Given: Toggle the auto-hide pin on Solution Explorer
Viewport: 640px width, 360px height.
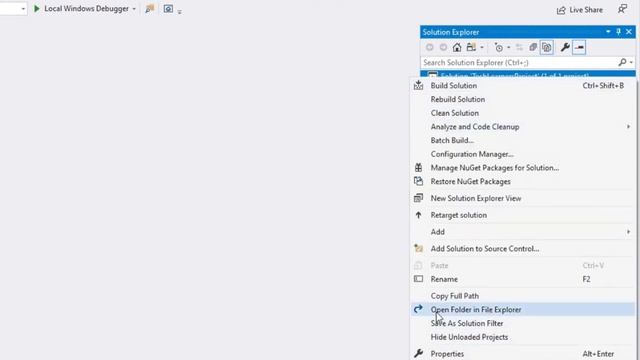Looking at the screenshot, I should point(618,32).
